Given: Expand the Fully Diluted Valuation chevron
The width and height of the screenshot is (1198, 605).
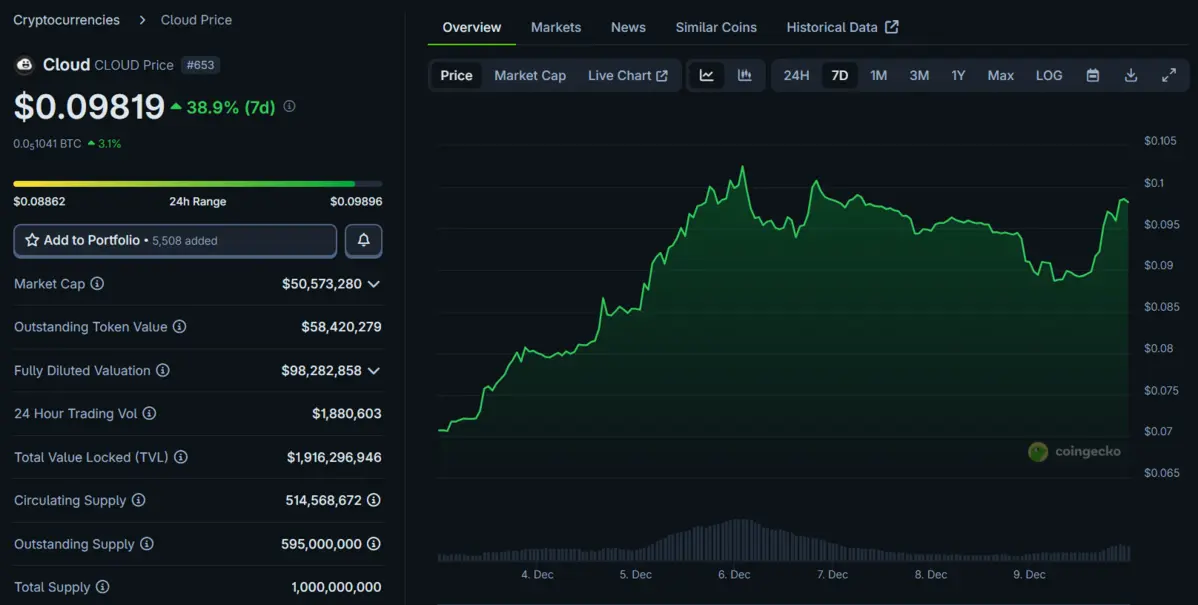Looking at the screenshot, I should [x=374, y=371].
